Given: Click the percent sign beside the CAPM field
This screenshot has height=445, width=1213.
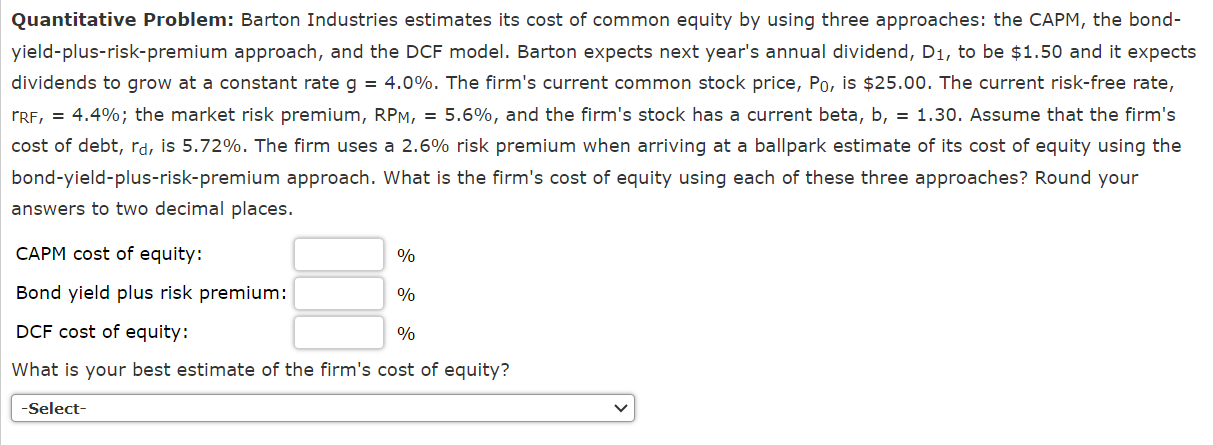Looking at the screenshot, I should point(406,255).
